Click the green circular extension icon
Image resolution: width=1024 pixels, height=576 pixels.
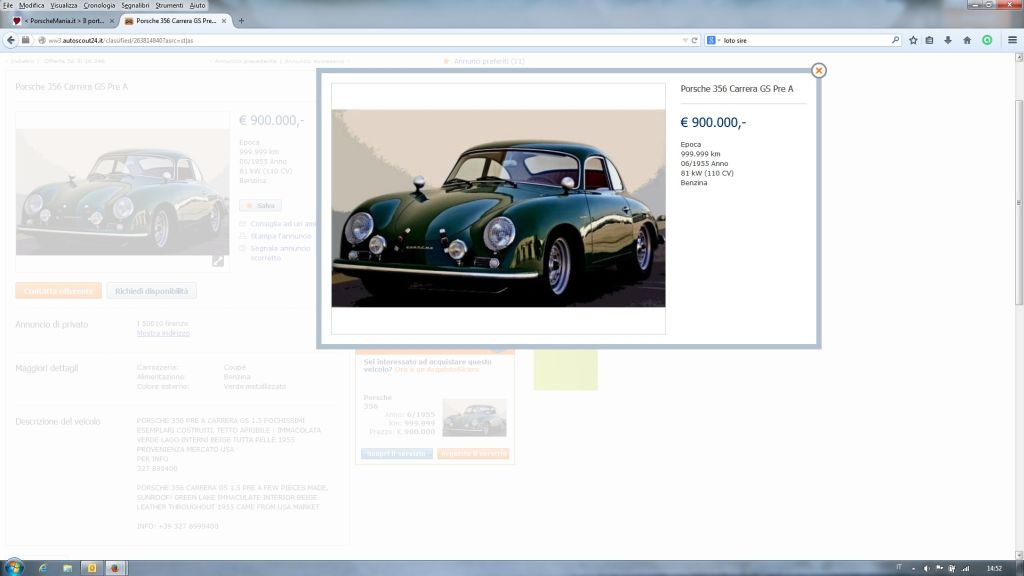tap(987, 40)
